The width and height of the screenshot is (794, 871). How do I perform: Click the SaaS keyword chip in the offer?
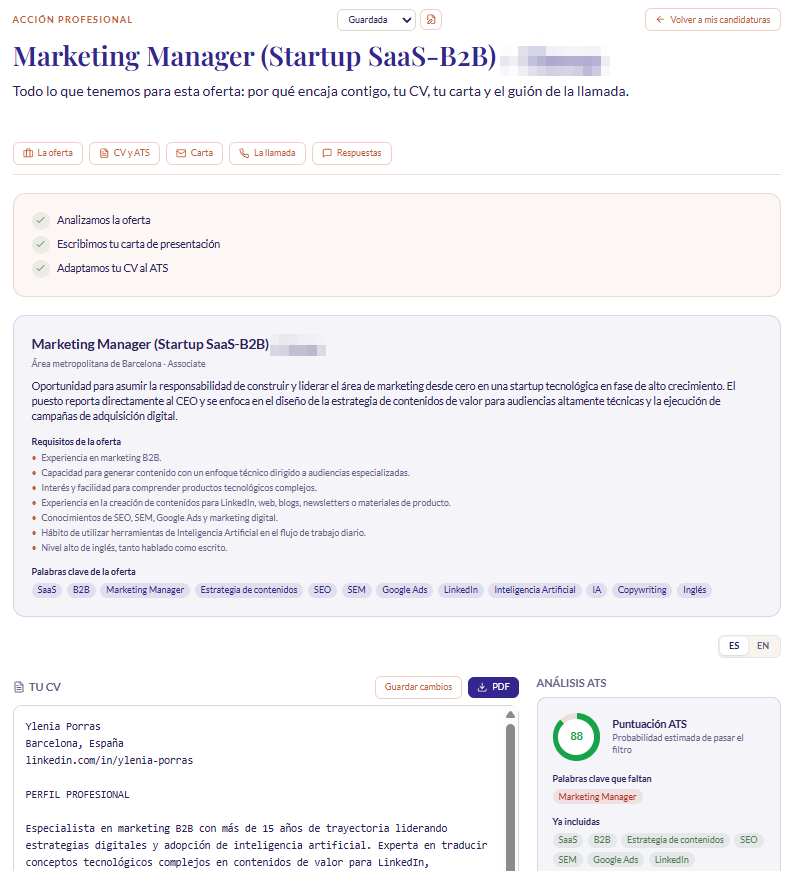point(47,590)
